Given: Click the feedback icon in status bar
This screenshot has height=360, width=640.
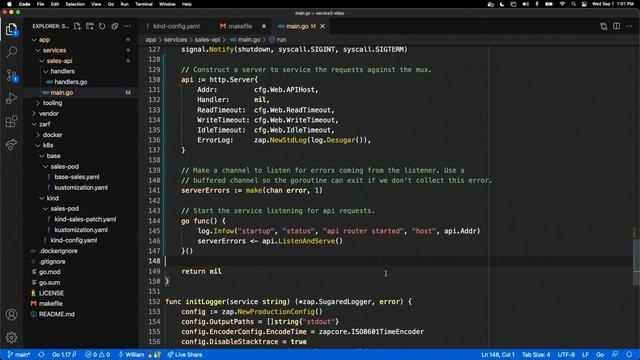Looking at the screenshot, I should pos(615,355).
